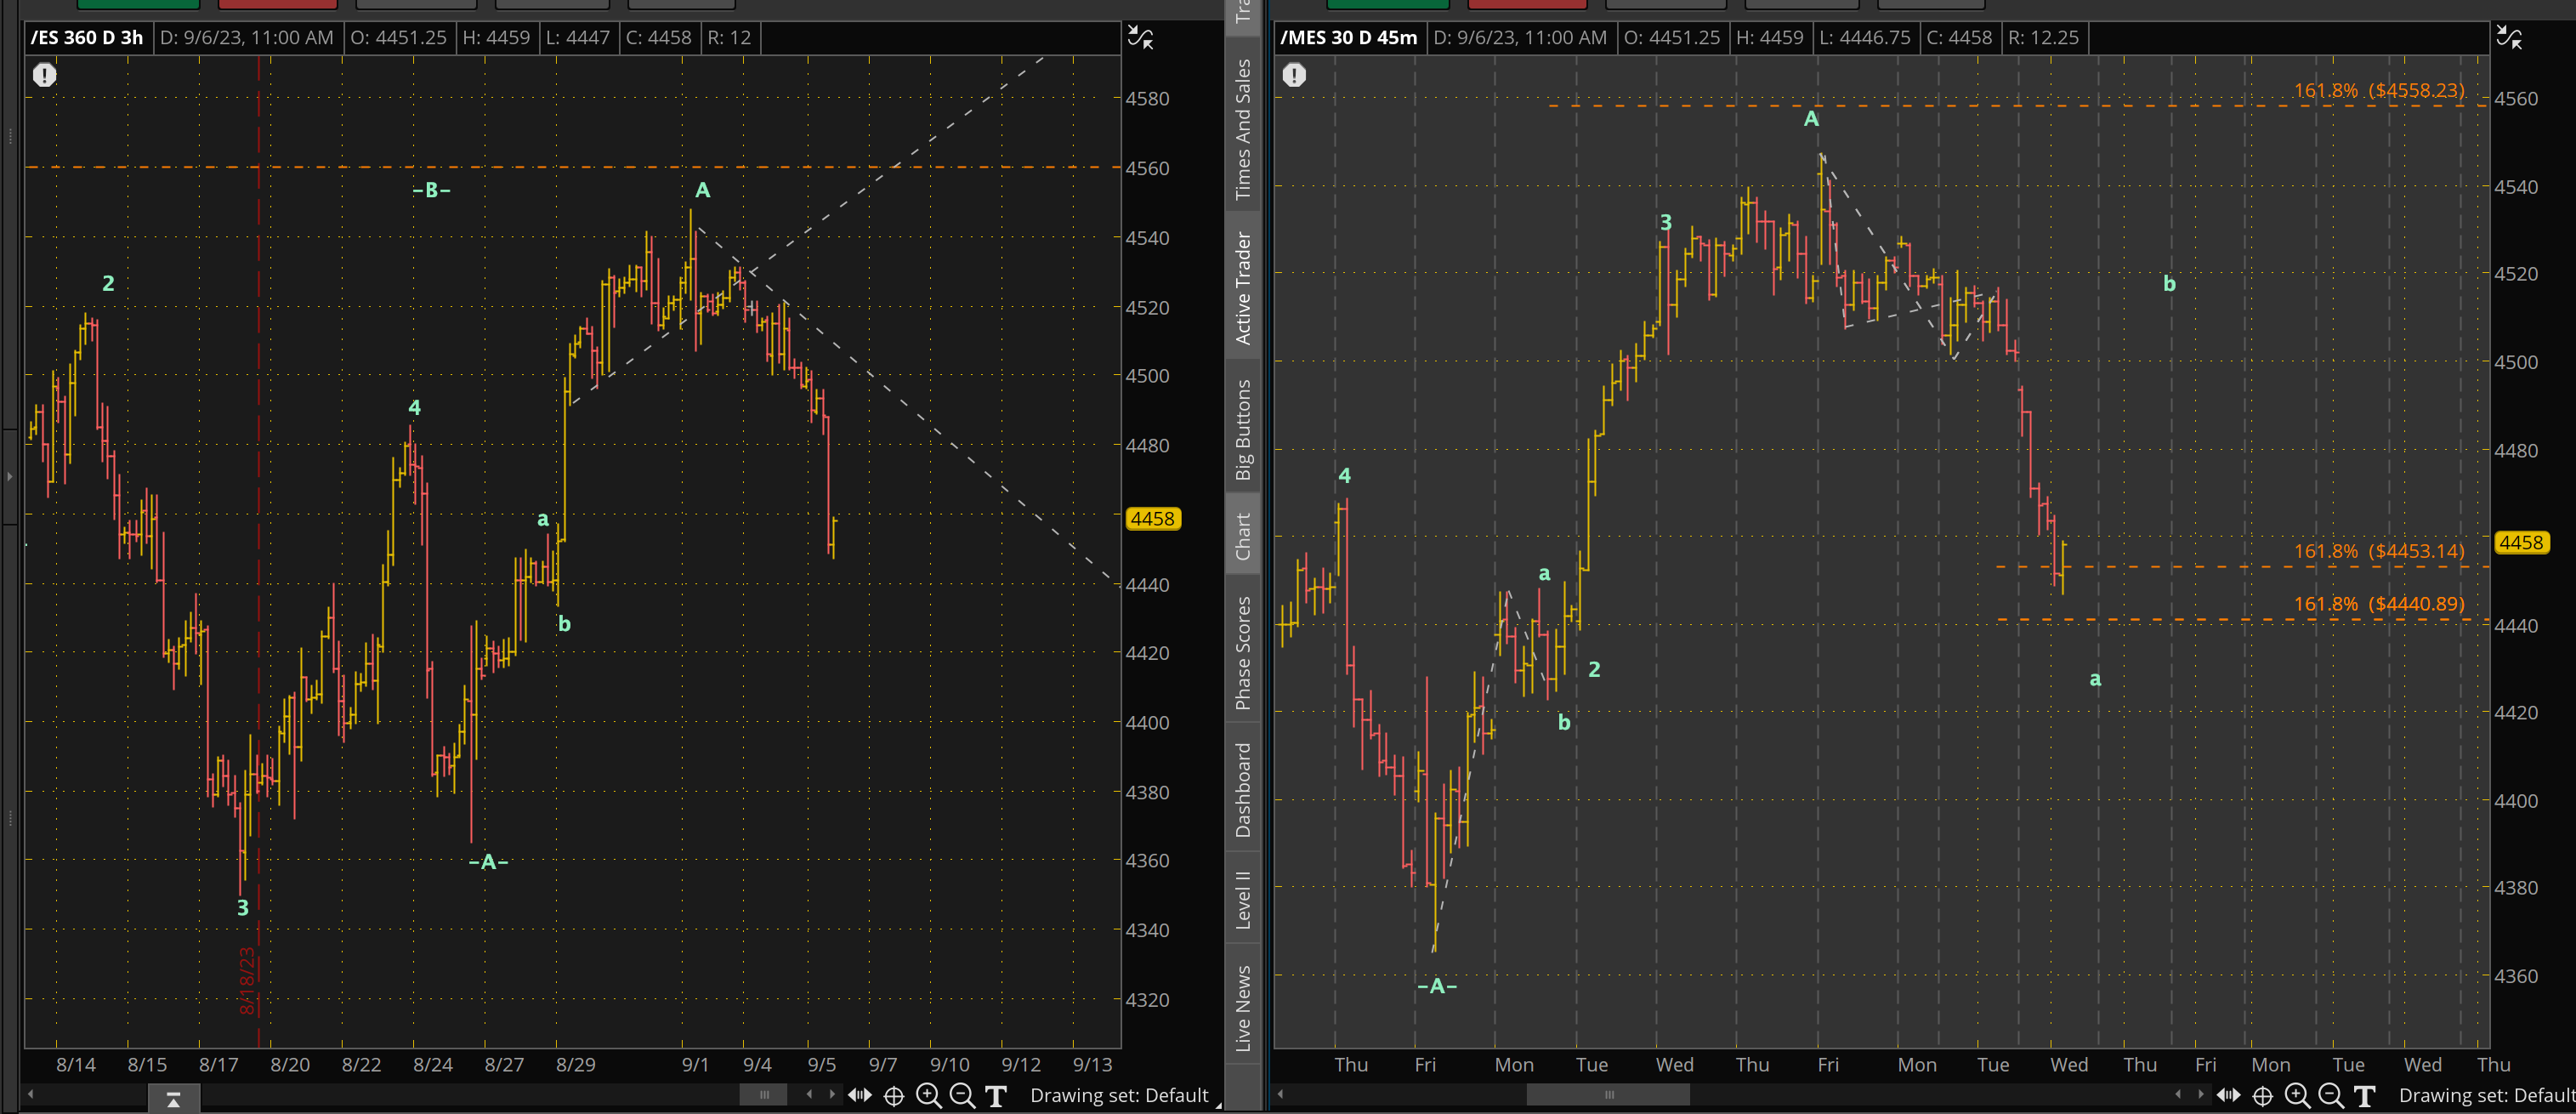Image resolution: width=2576 pixels, height=1114 pixels.
Task: Click scroll-left arrow on /MES chart scrollbar
Action: pos(1280,1095)
